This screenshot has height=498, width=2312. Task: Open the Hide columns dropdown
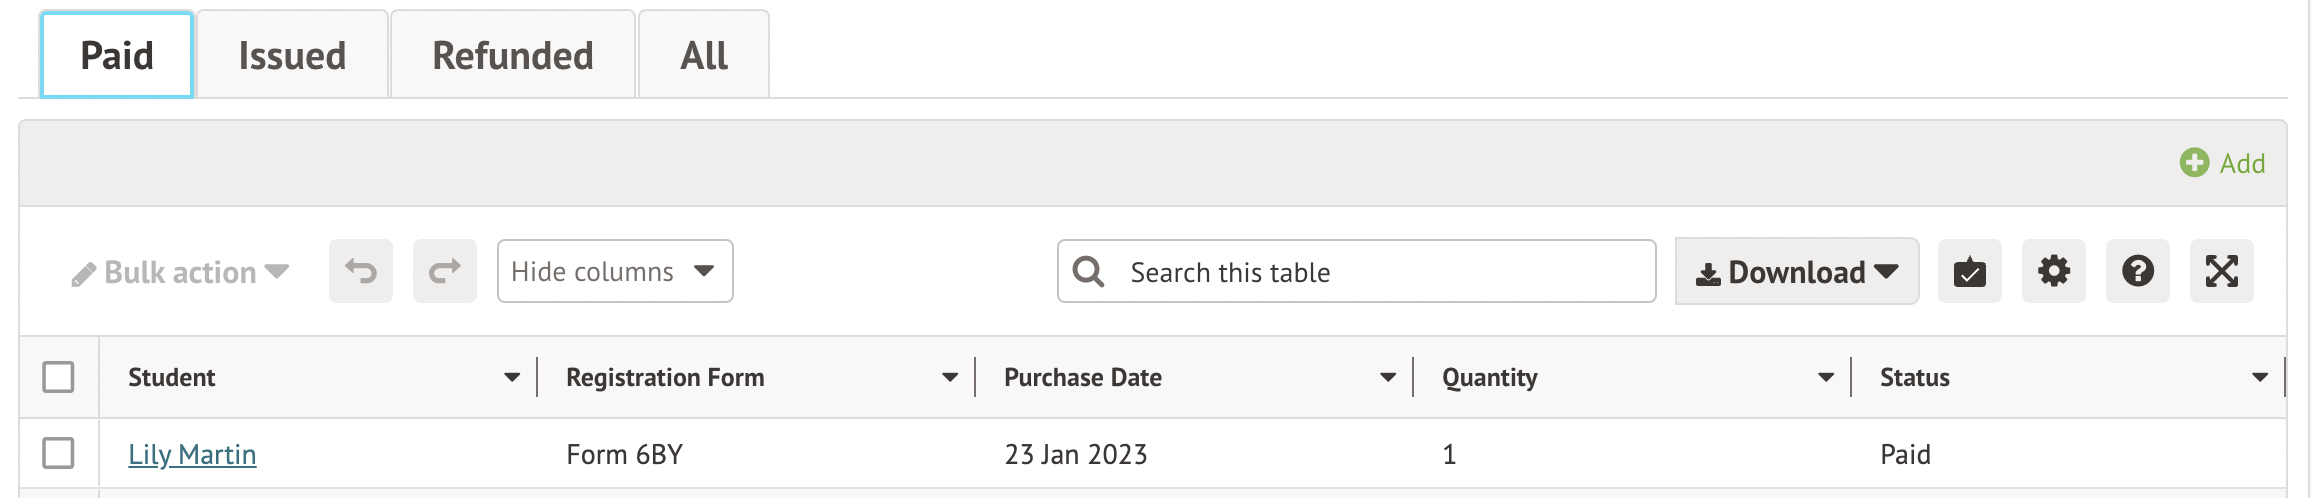pyautogui.click(x=614, y=271)
